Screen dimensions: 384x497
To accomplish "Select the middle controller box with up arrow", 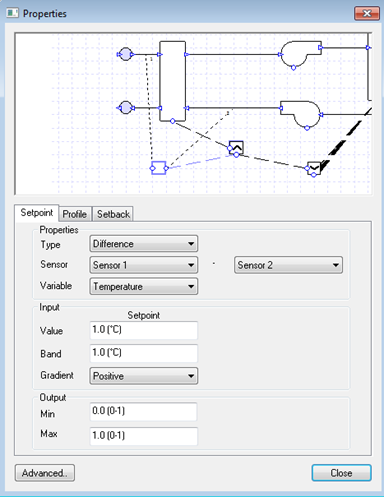I will tap(236, 148).
